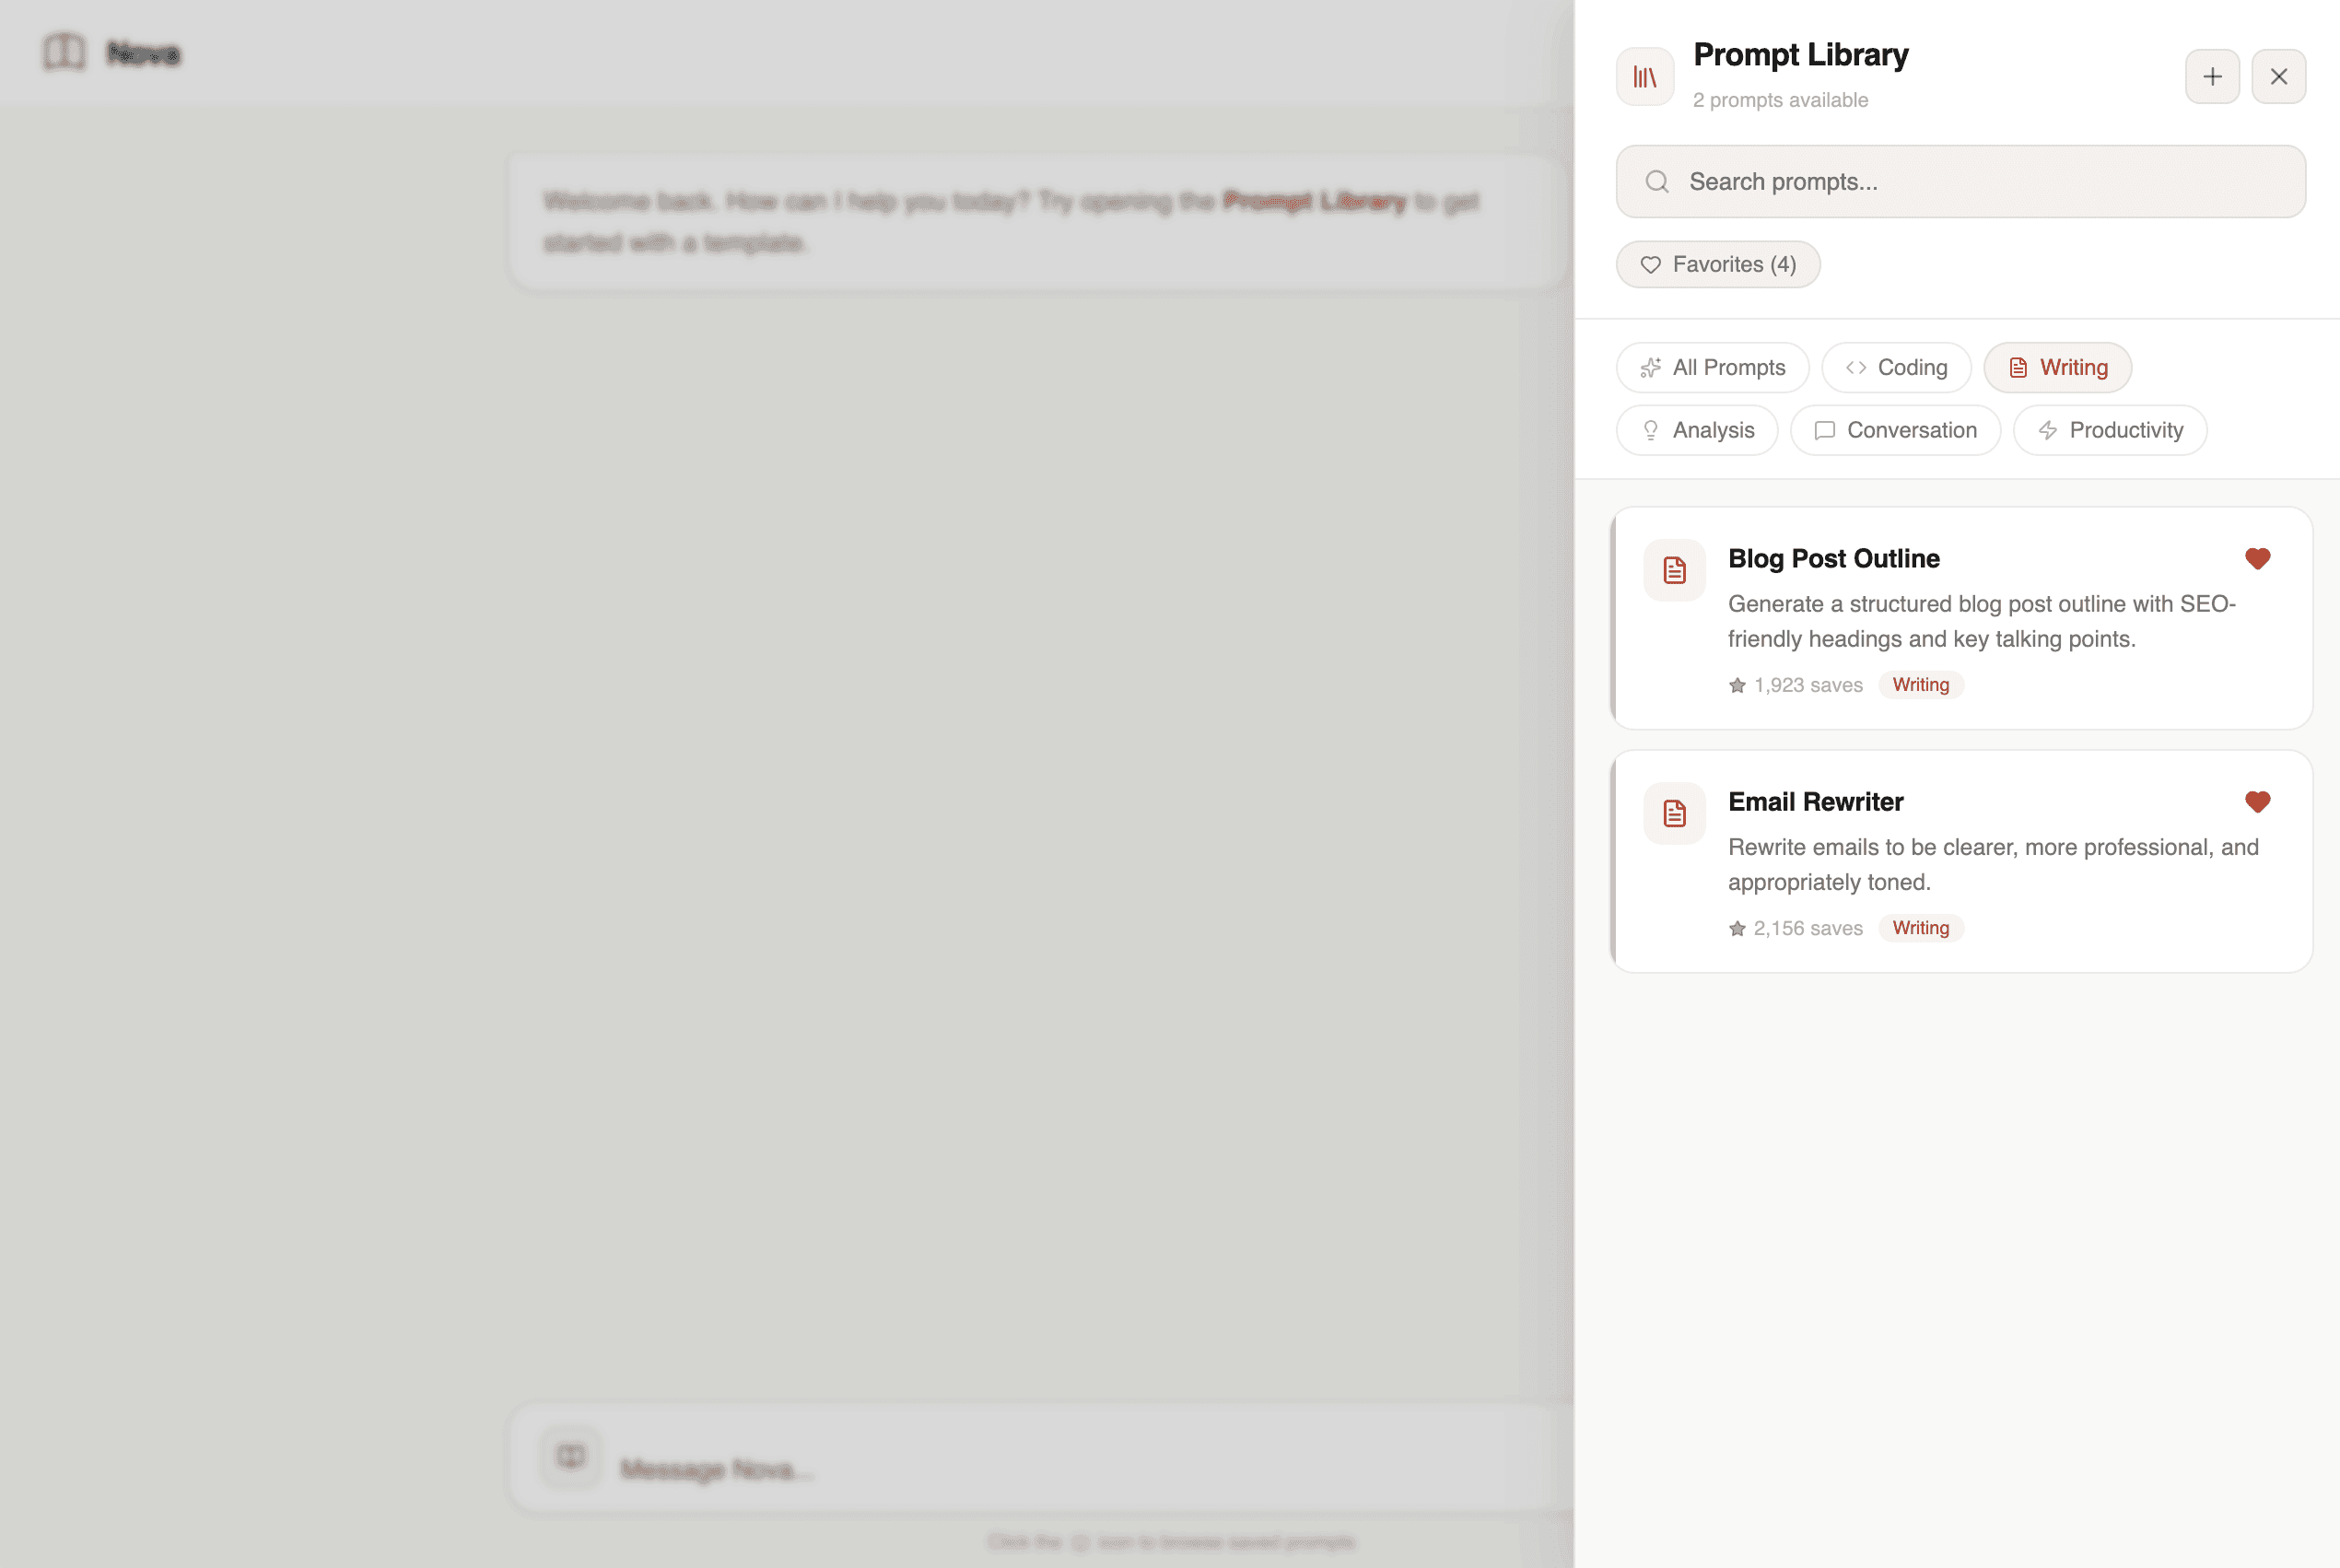Show Conversation category prompts
Viewport: 2340px width, 1568px height.
click(1894, 430)
